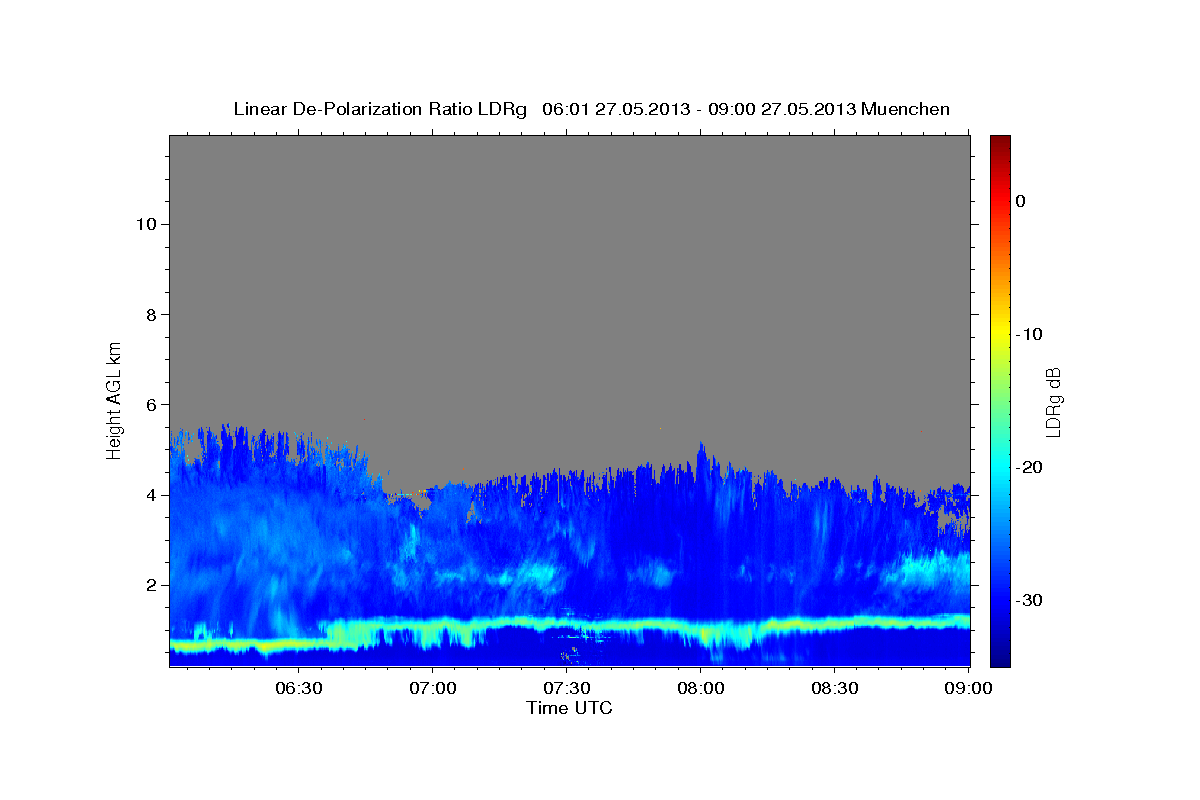
Task: Click the dark red top of the colorbar
Action: 1000,142
